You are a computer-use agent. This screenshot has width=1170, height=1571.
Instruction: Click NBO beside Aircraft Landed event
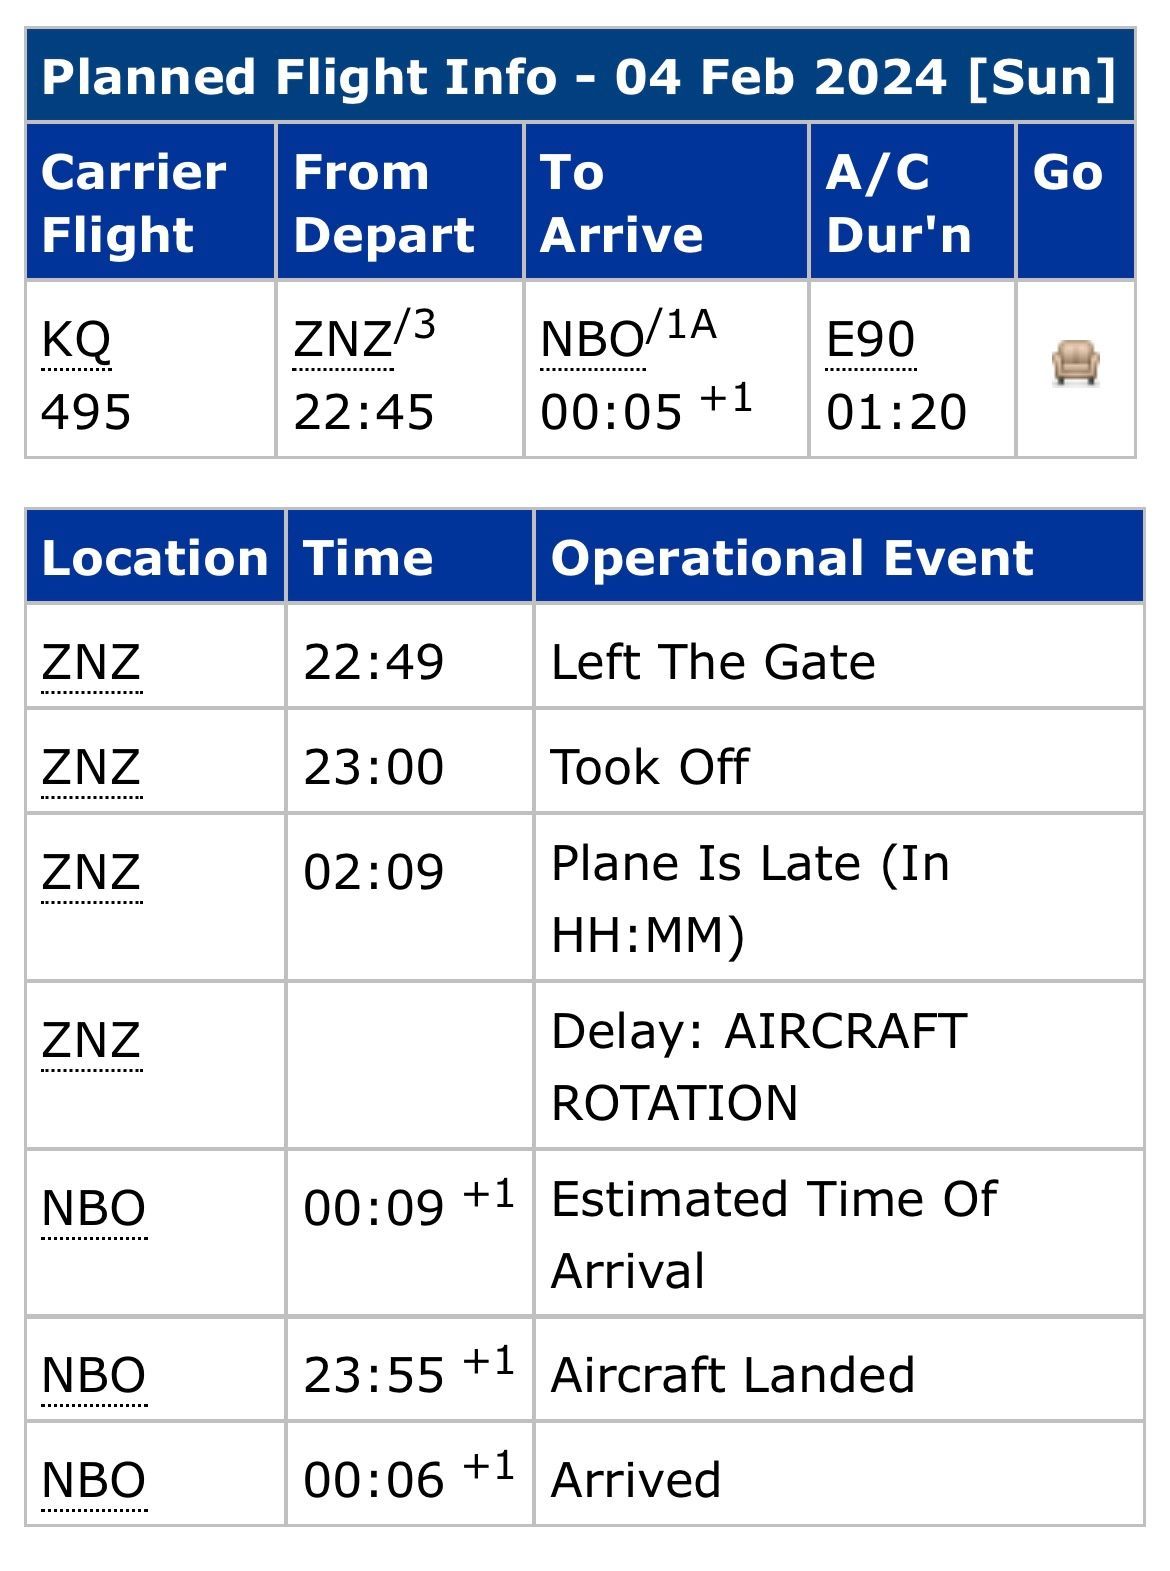[94, 1375]
